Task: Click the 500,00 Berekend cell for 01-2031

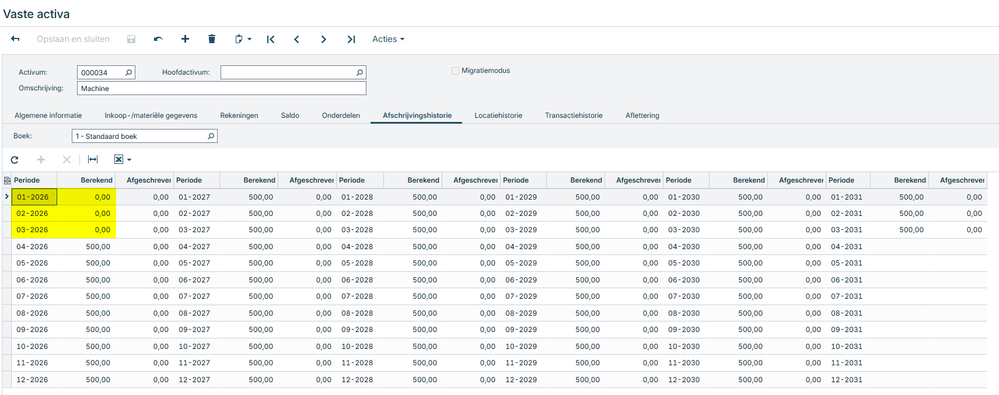Action: click(x=900, y=197)
